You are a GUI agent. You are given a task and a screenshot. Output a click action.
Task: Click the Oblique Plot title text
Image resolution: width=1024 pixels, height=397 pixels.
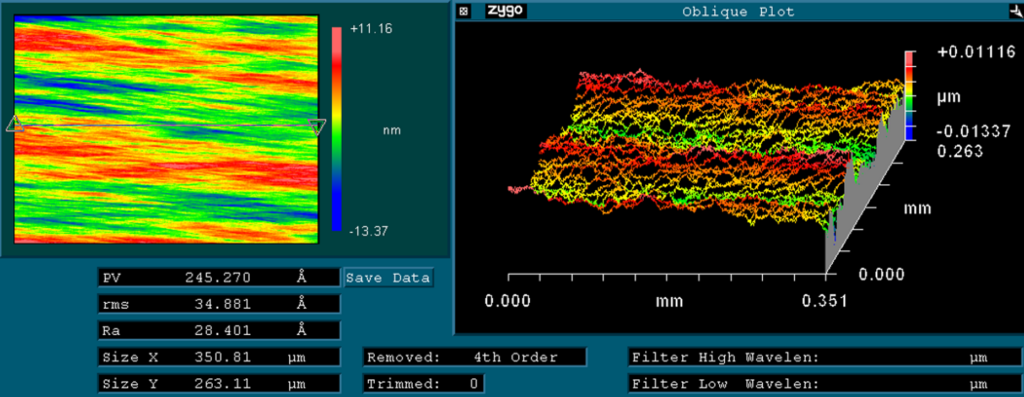pos(739,12)
